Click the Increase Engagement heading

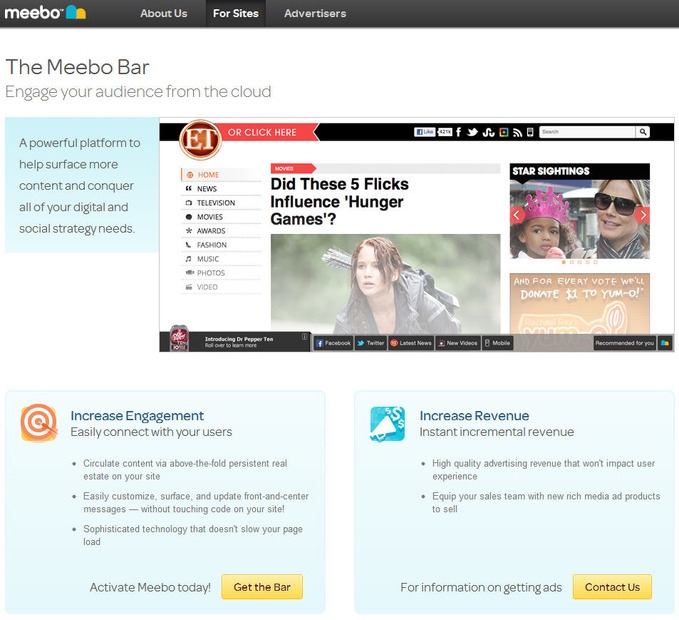point(137,416)
